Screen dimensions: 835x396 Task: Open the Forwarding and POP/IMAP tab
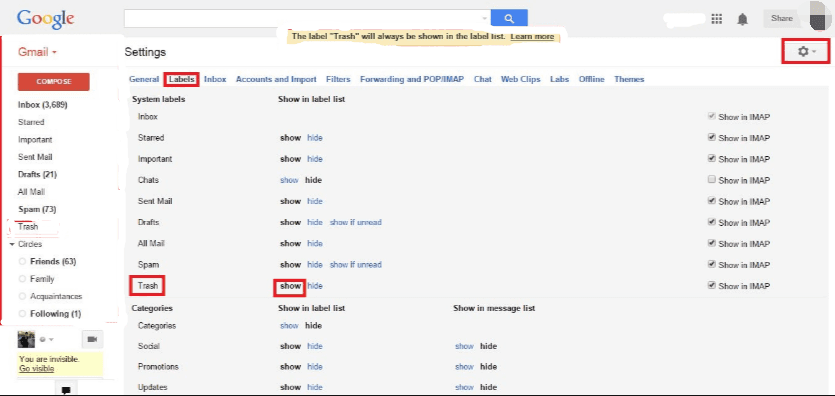412,79
